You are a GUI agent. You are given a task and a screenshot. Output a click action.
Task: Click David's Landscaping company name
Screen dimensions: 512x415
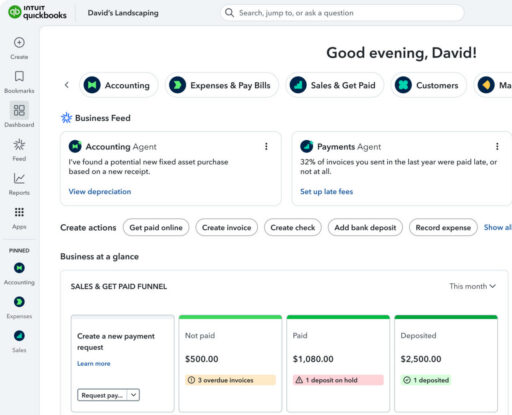click(123, 13)
